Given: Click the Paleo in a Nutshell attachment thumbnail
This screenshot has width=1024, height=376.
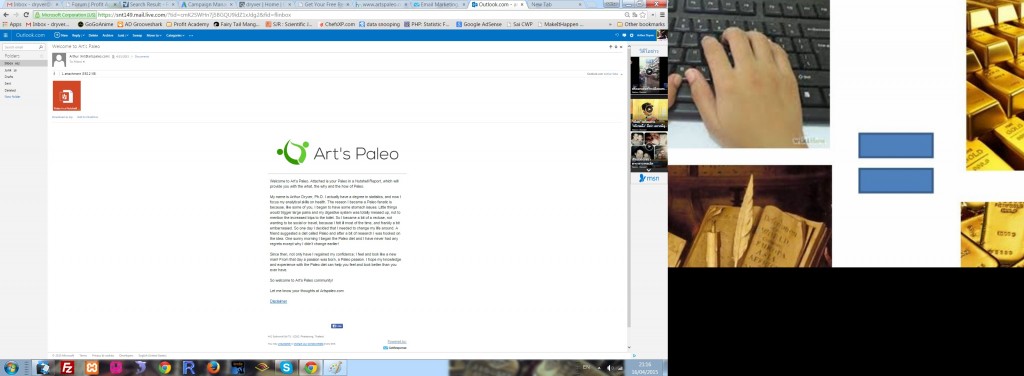Looking at the screenshot, I should (67, 96).
